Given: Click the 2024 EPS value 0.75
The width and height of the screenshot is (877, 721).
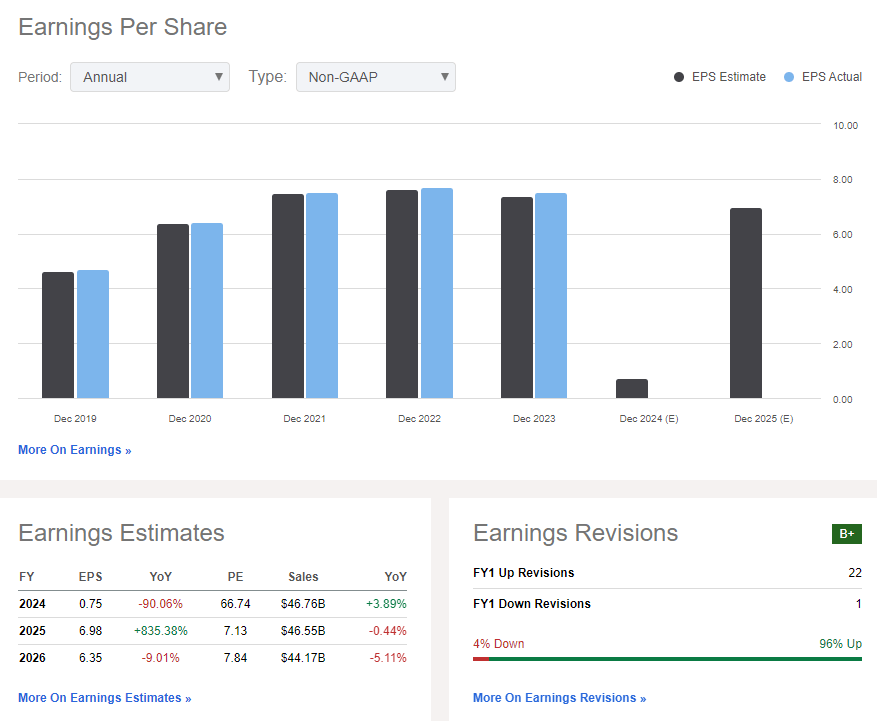Looking at the screenshot, I should tap(91, 604).
